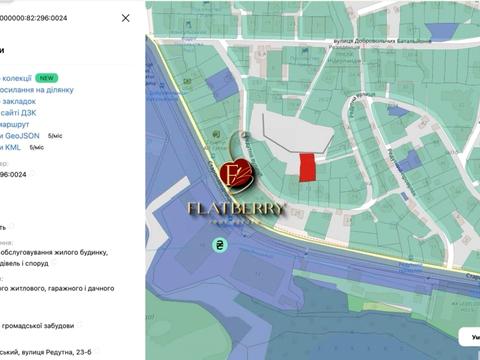
Task: Select the 'обслуговування жилого будинку,' purpose text
Action: (54, 252)
